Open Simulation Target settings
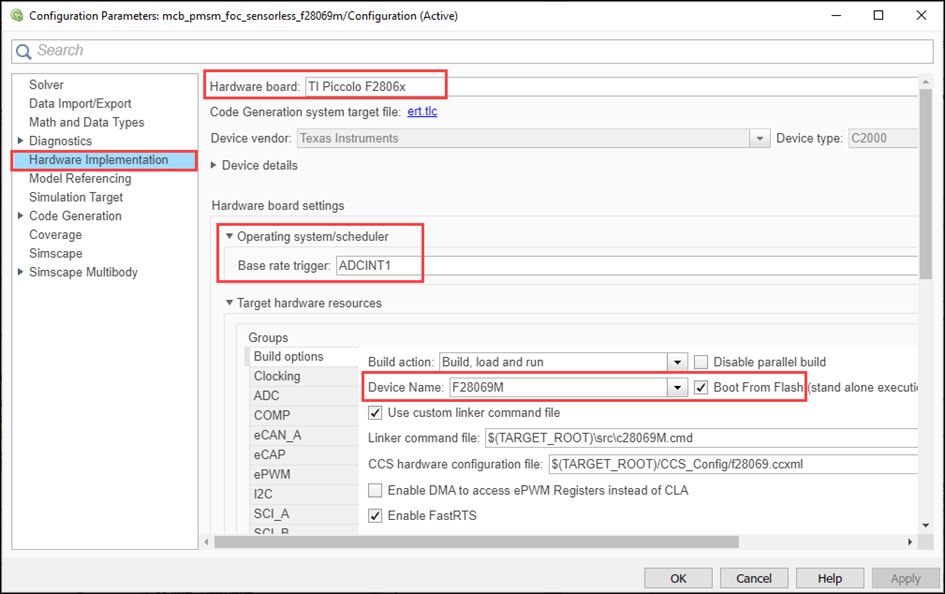Viewport: 945px width, 594px height. (x=76, y=198)
